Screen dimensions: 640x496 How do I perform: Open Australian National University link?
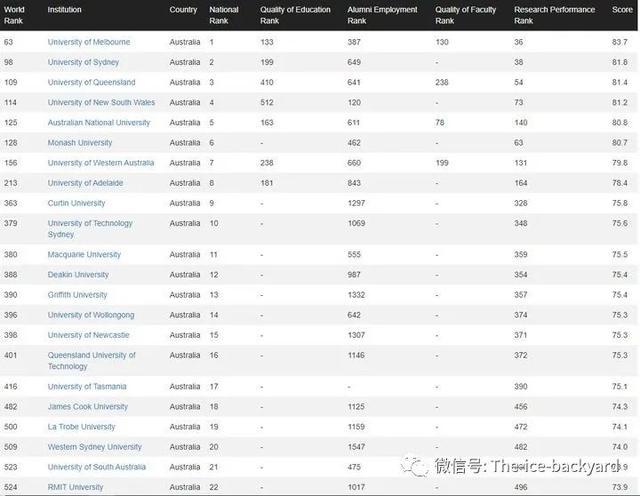click(x=99, y=122)
